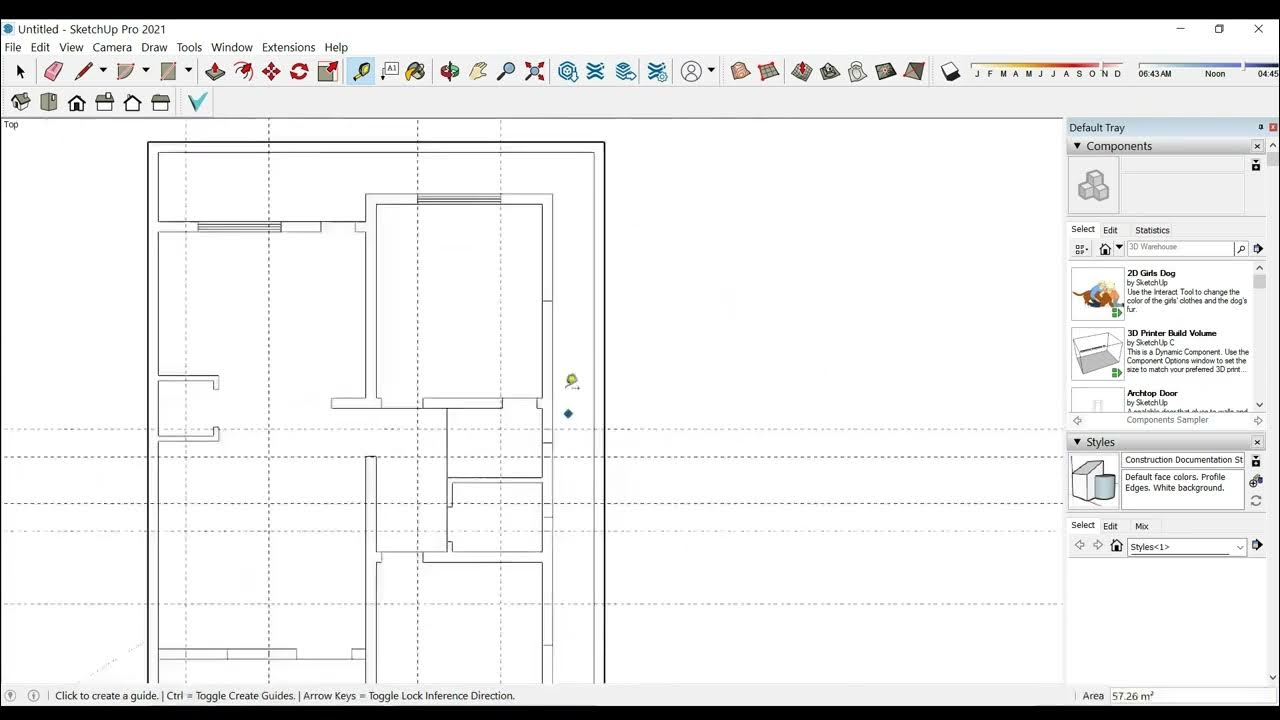Image resolution: width=1280 pixels, height=720 pixels.
Task: Click the From Contours sandbox tool
Action: tap(740, 71)
